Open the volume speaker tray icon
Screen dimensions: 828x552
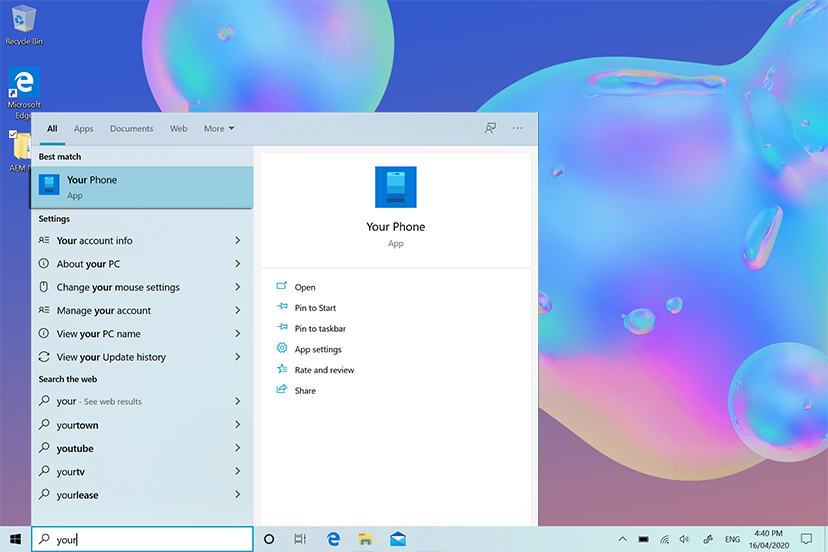pyautogui.click(x=684, y=539)
